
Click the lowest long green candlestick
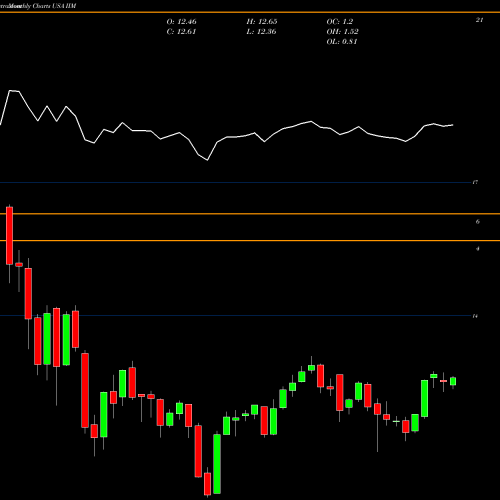click(x=217, y=464)
